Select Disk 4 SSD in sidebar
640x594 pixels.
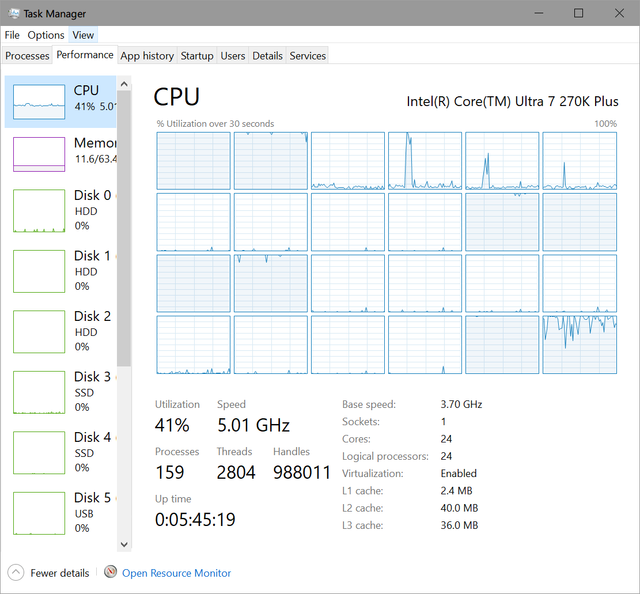pyautogui.click(x=61, y=452)
